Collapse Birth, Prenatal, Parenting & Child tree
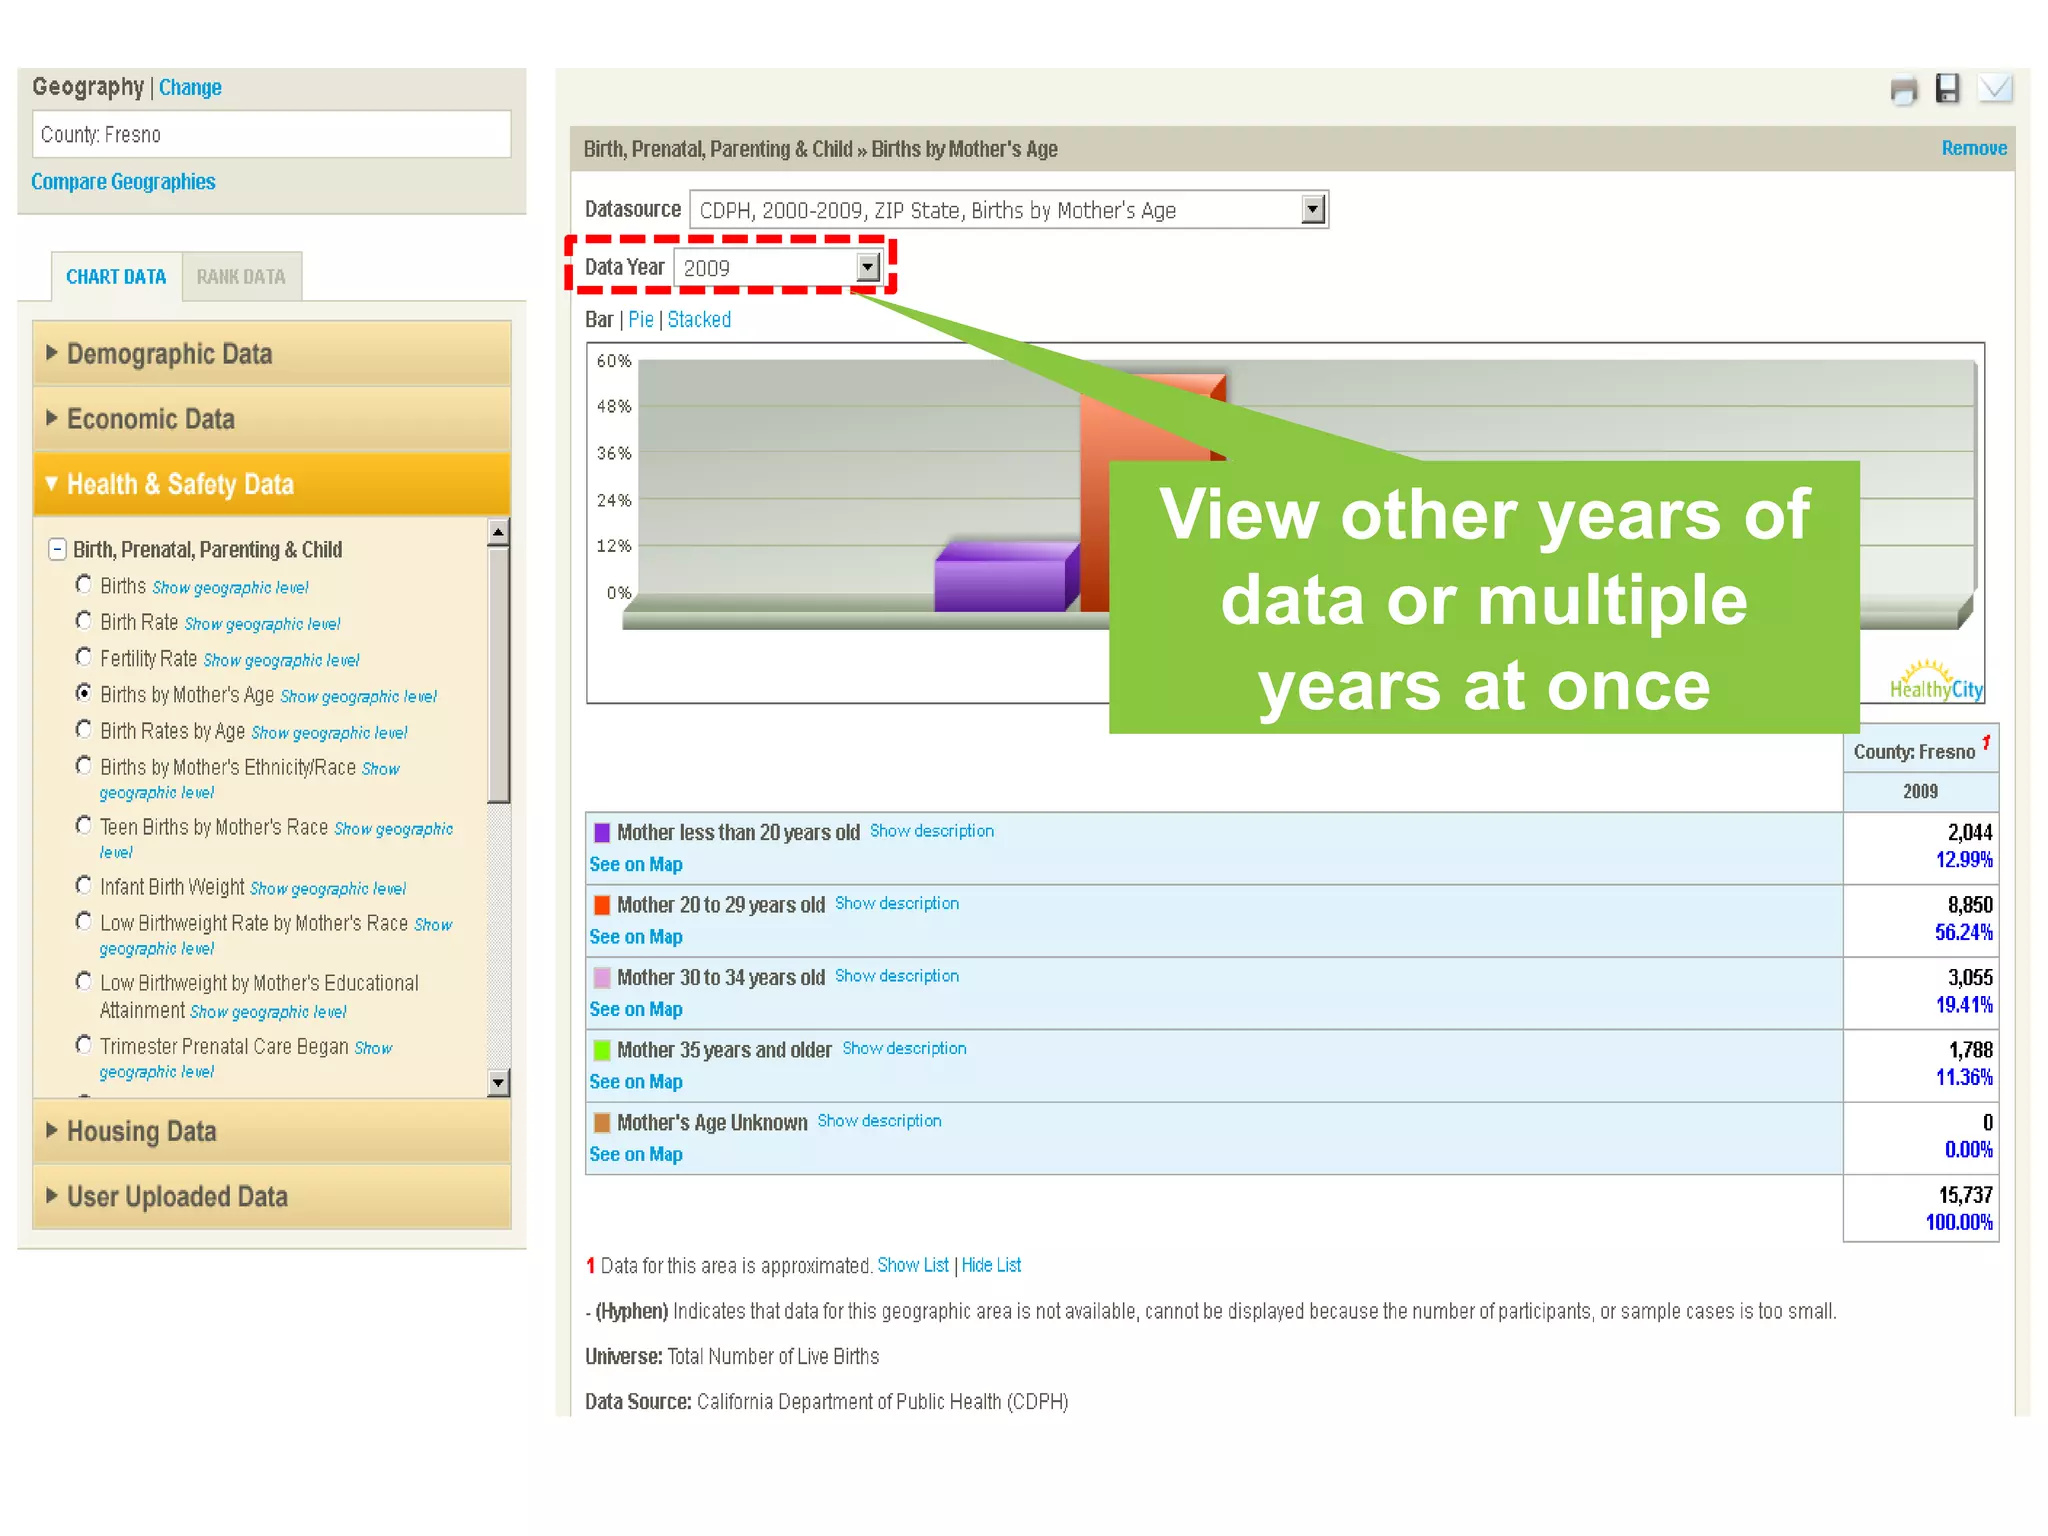This screenshot has height=1536, width=2048. pos(57,549)
